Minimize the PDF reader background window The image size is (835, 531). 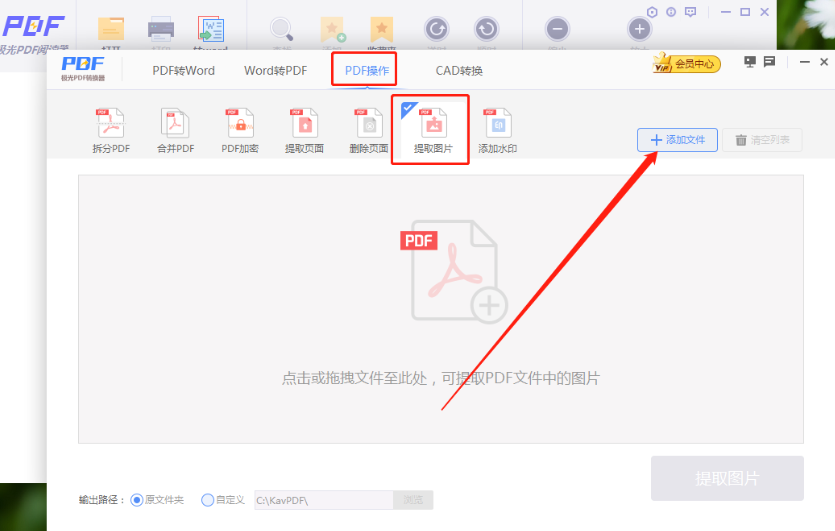(x=725, y=12)
